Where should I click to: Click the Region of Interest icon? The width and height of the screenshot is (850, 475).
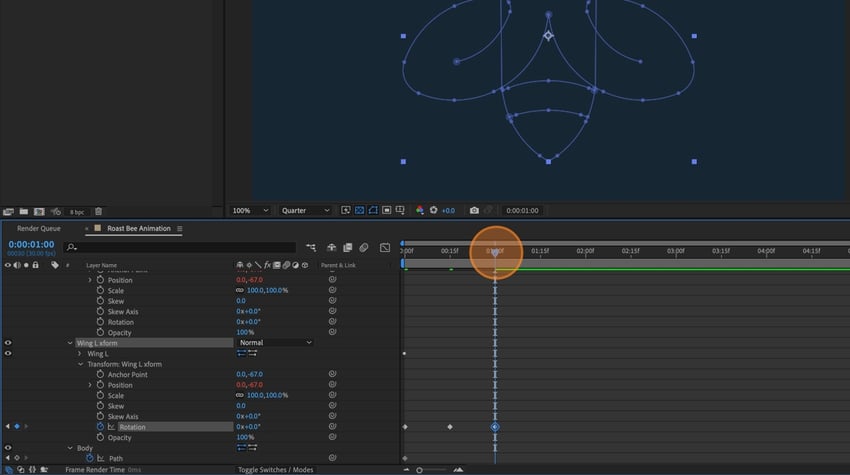coord(387,210)
